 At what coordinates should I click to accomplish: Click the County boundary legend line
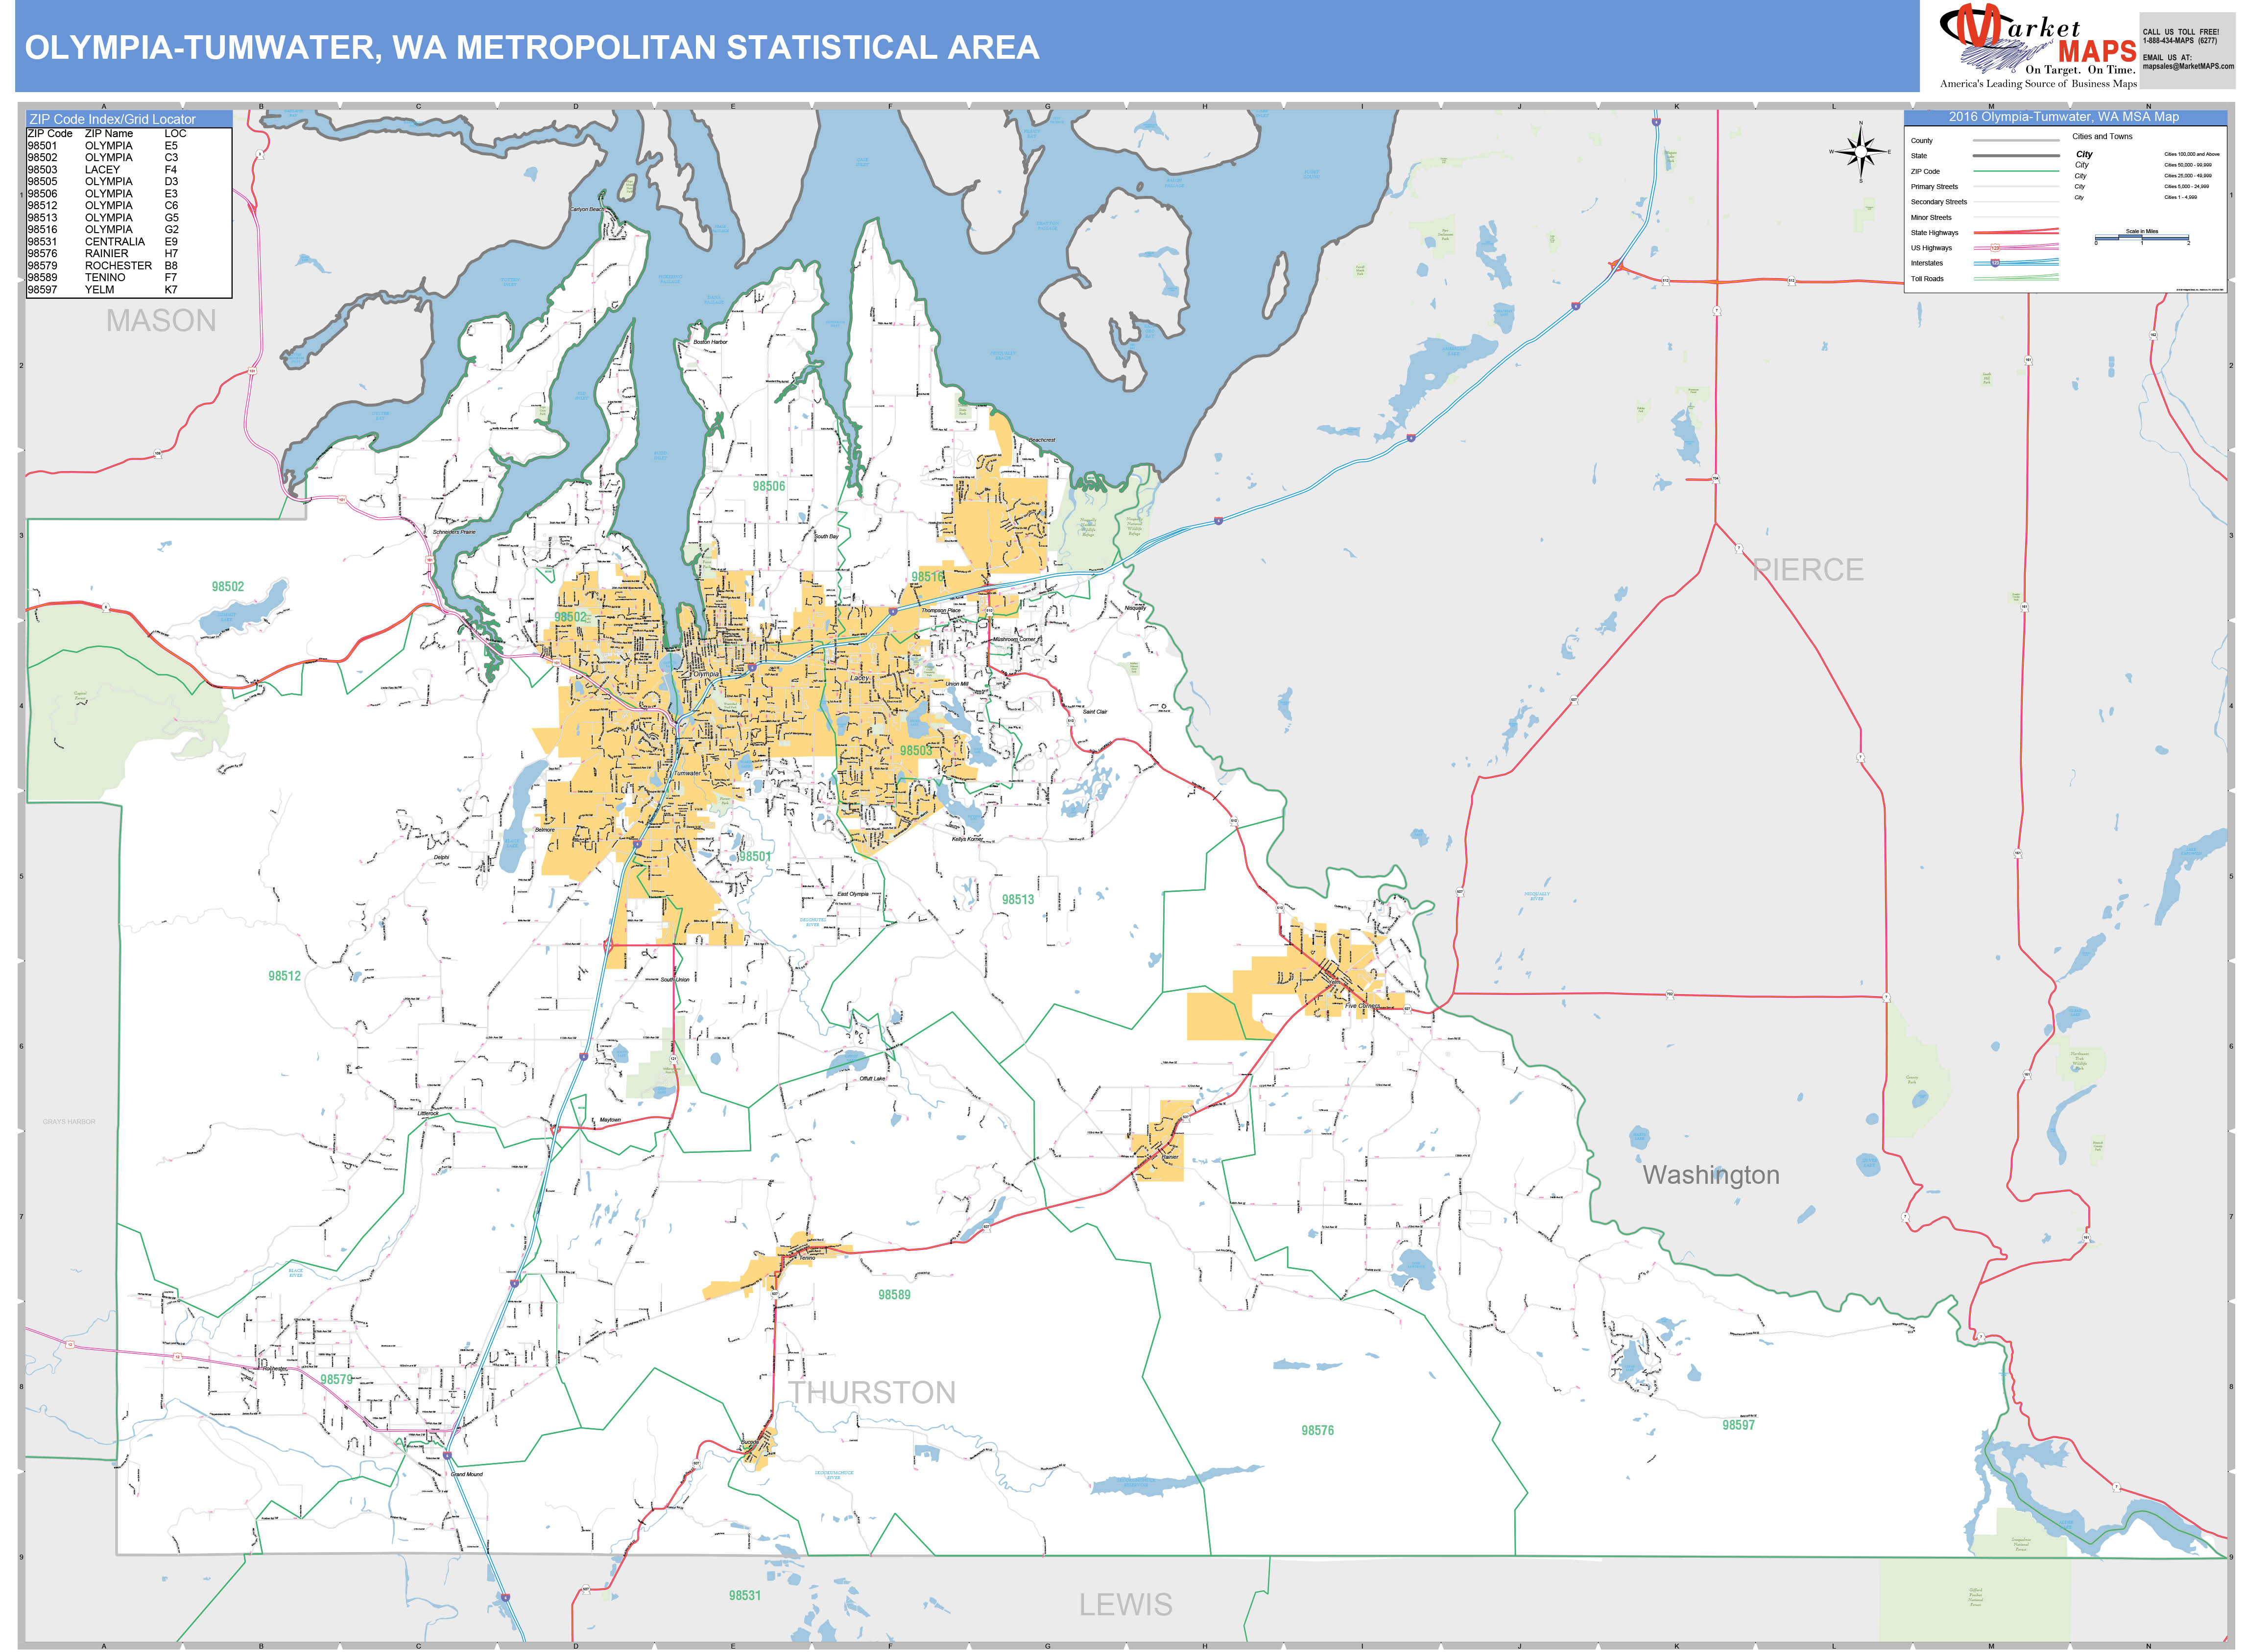pyautogui.click(x=2016, y=141)
